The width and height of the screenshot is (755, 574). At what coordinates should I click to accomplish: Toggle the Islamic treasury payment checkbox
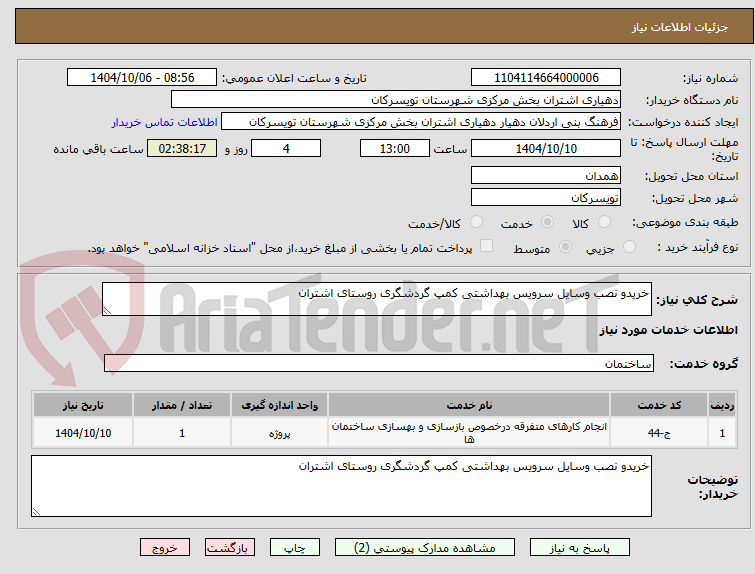point(487,246)
